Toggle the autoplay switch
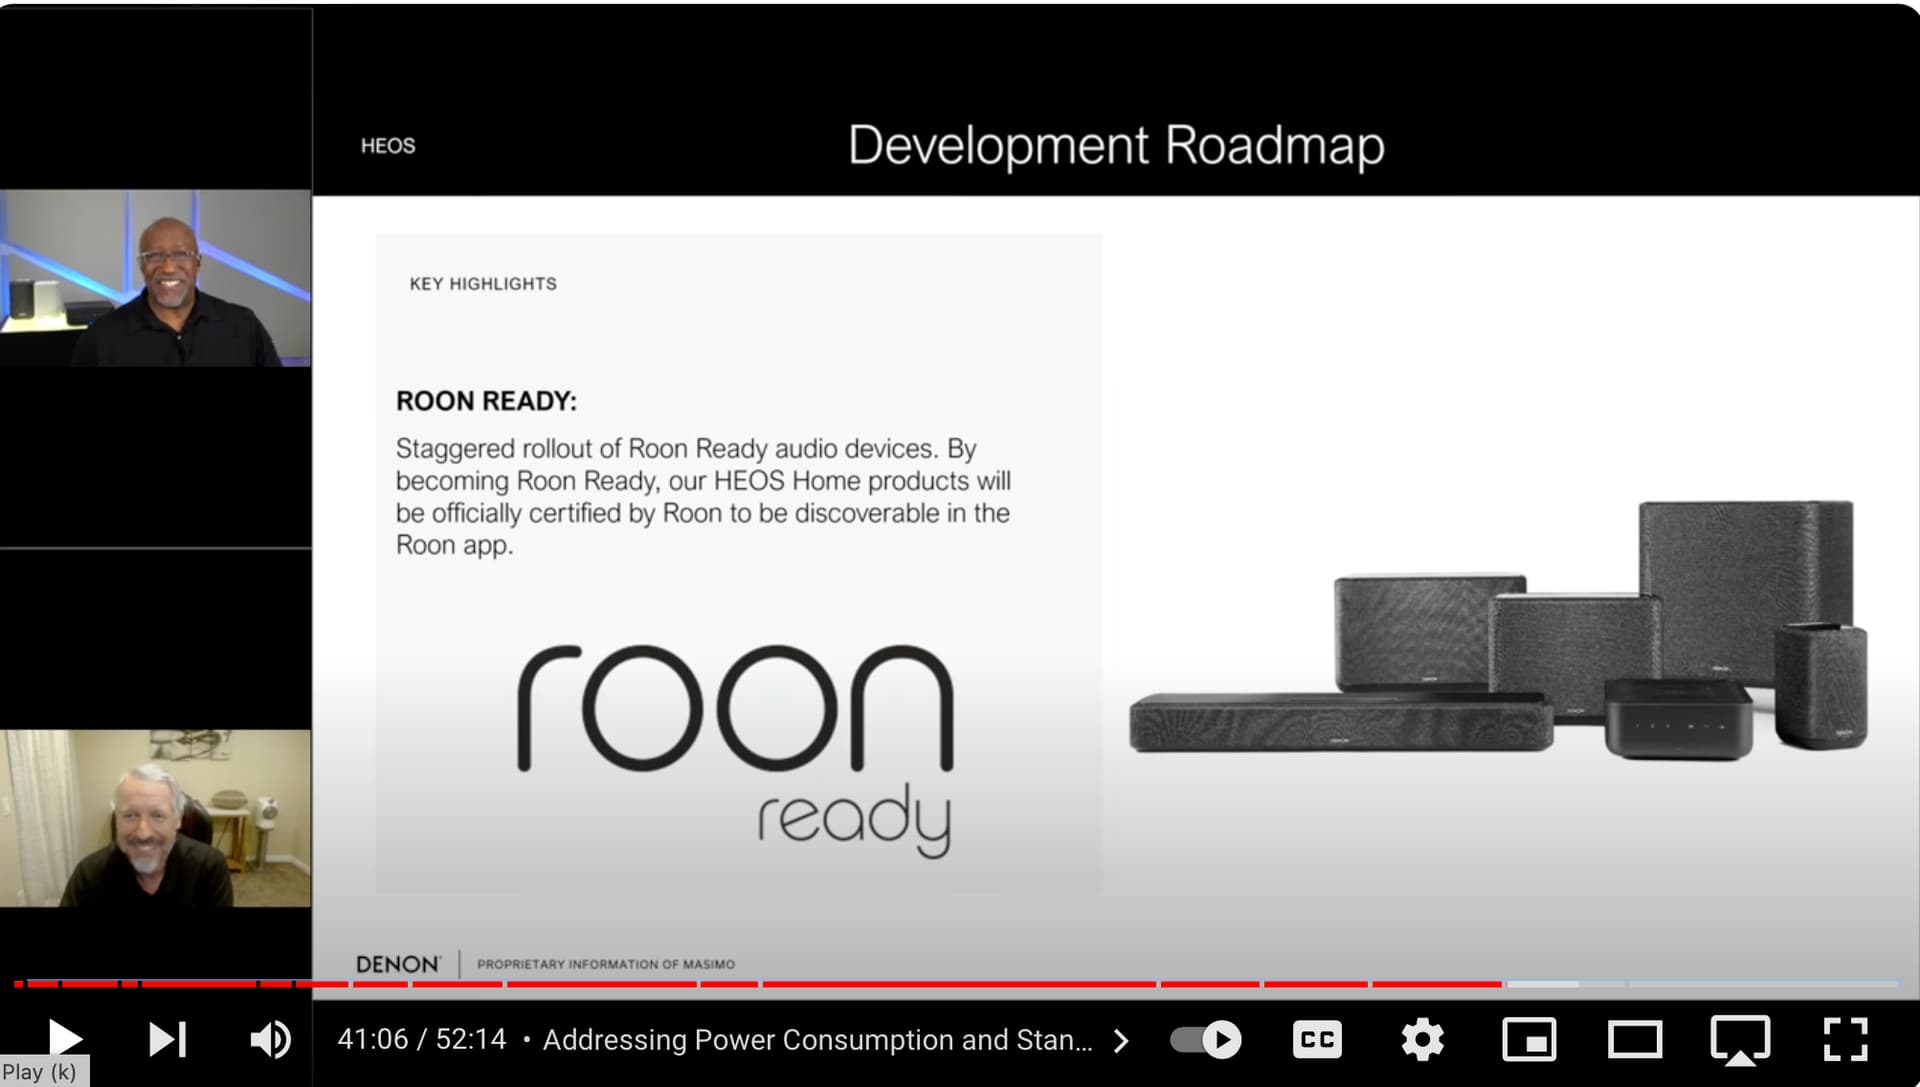This screenshot has height=1087, width=1920. click(x=1206, y=1039)
